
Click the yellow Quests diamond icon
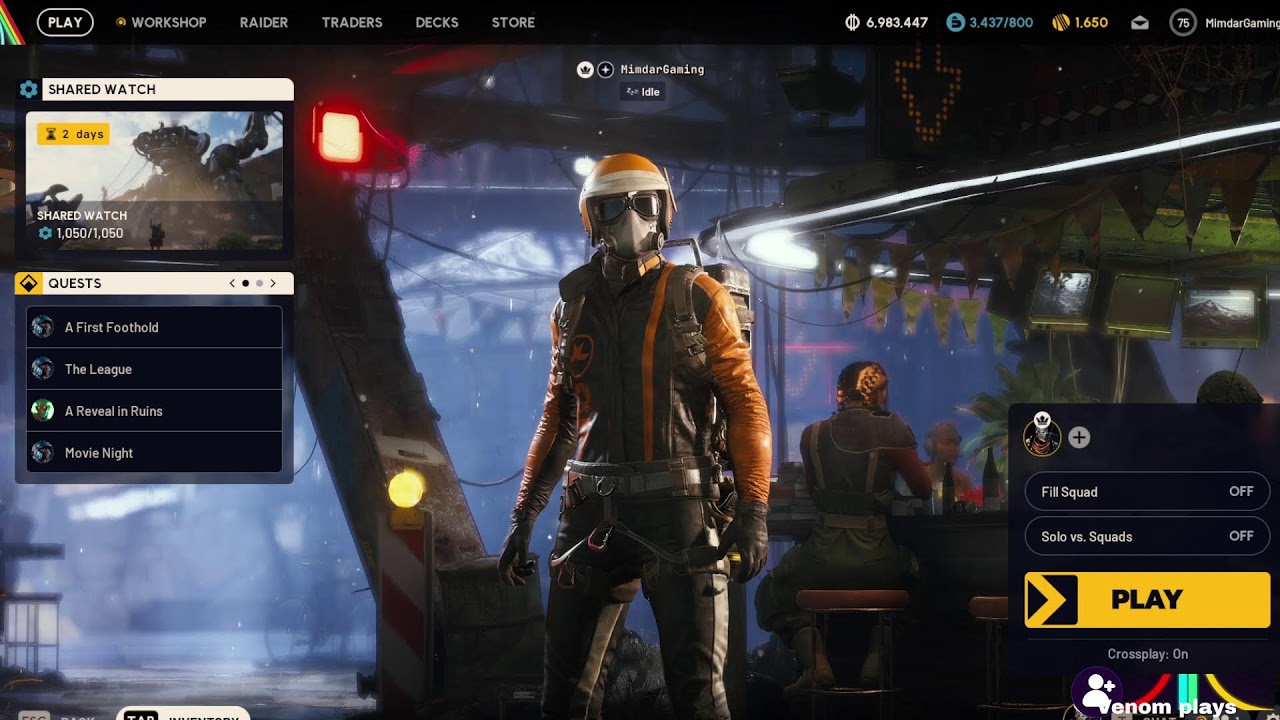(x=28, y=283)
